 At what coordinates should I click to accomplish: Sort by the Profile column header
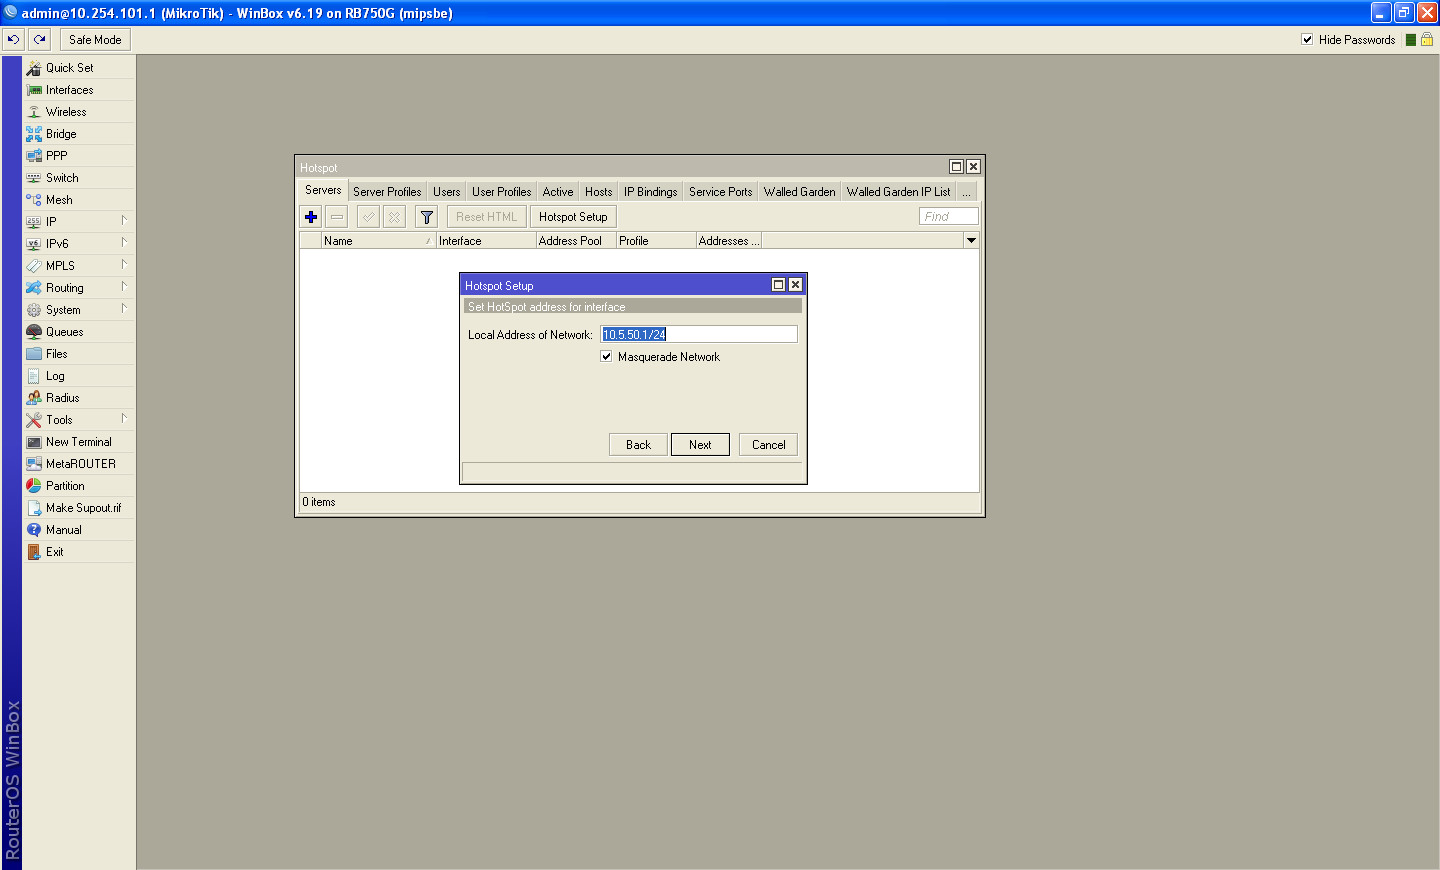[x=656, y=241]
